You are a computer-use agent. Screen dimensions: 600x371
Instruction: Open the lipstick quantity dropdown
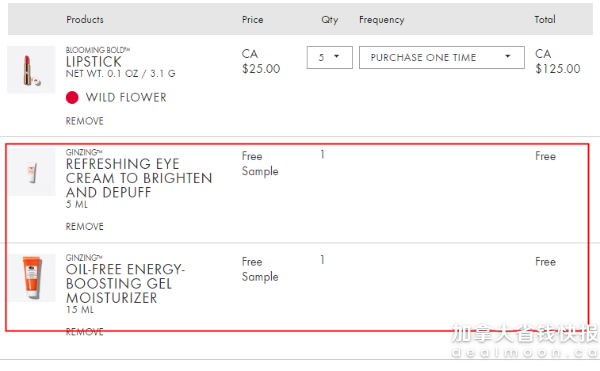[x=329, y=57]
